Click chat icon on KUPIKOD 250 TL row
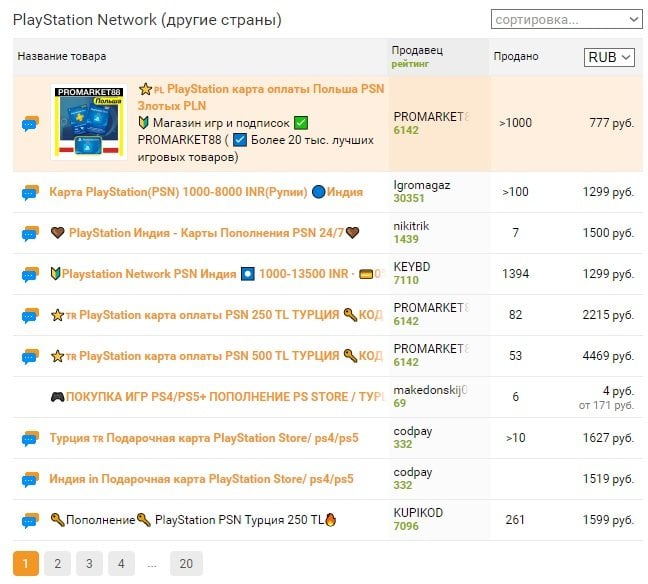648x584 pixels. point(30,520)
